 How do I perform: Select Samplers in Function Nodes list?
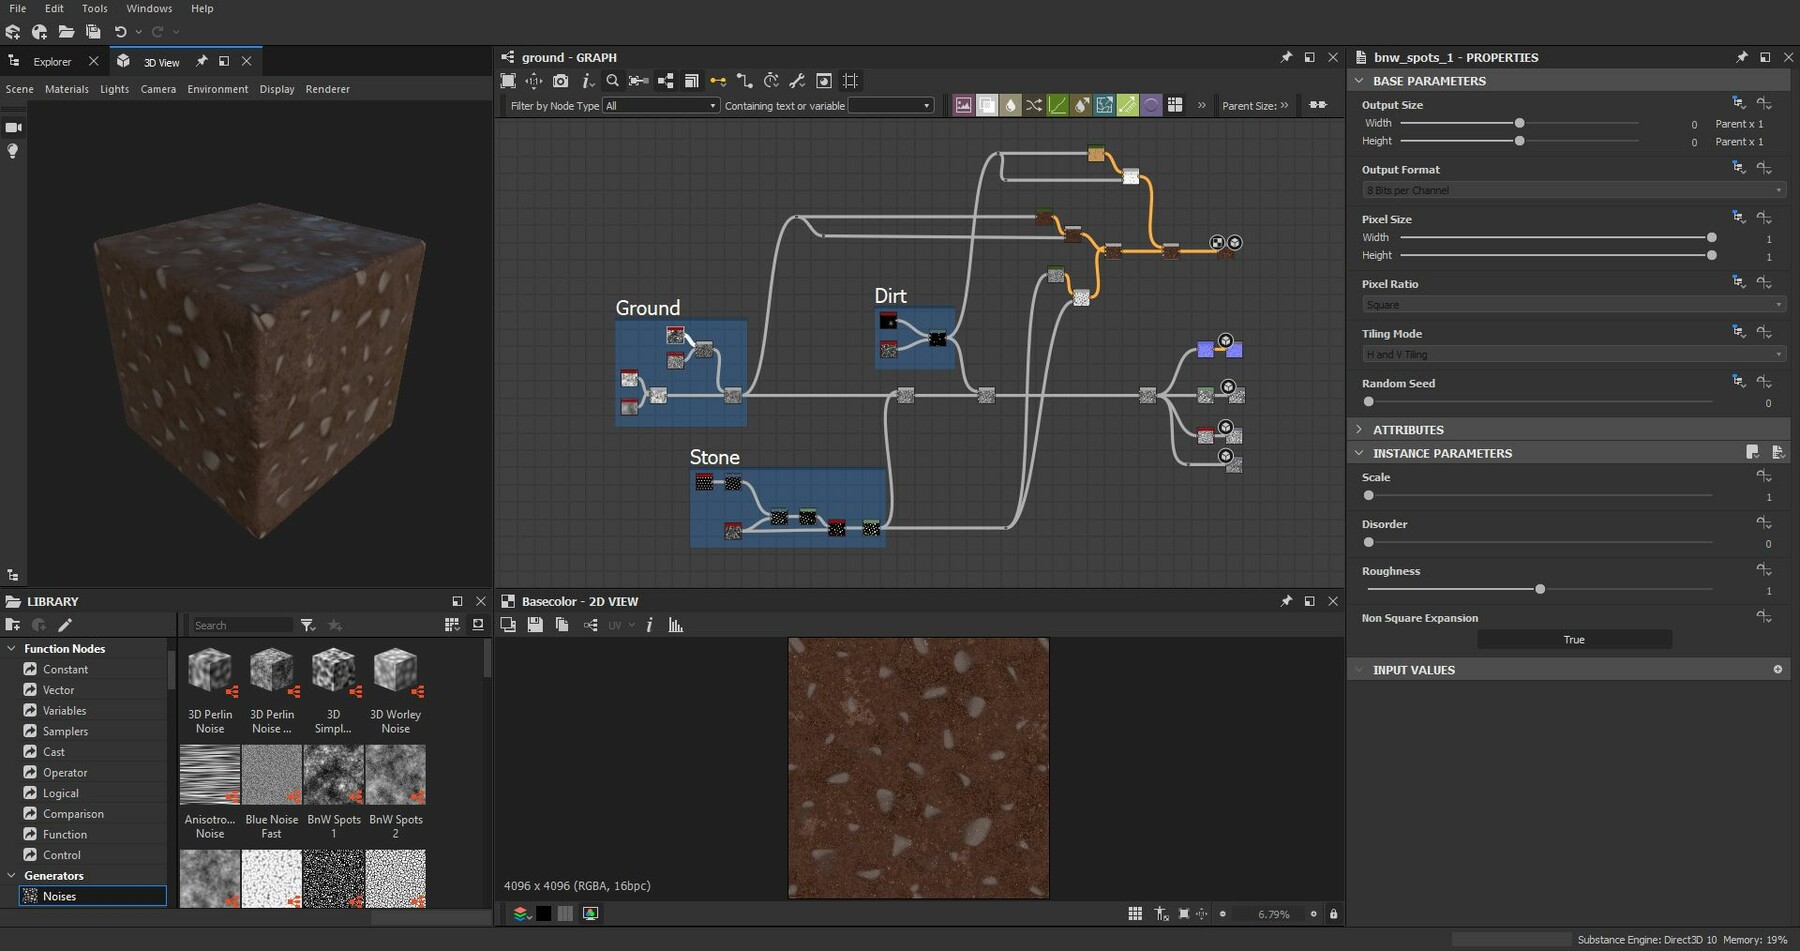click(65, 731)
